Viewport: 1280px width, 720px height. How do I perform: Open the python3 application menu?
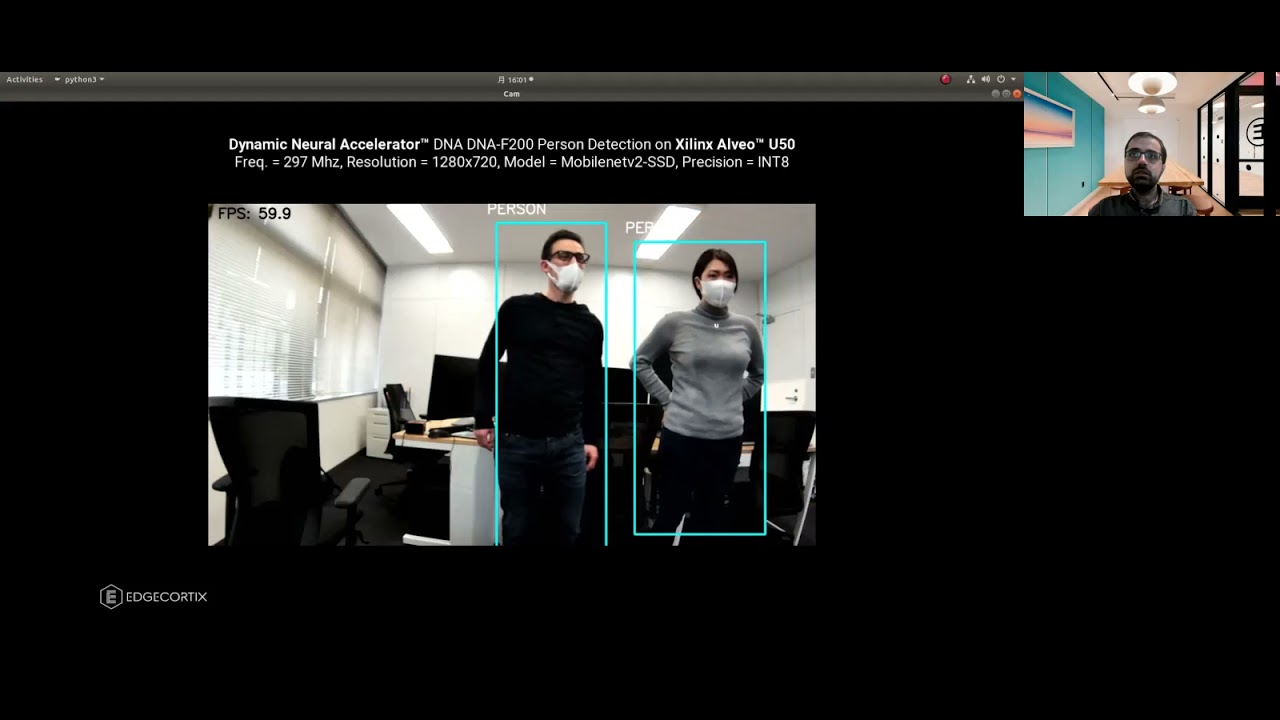tap(80, 79)
